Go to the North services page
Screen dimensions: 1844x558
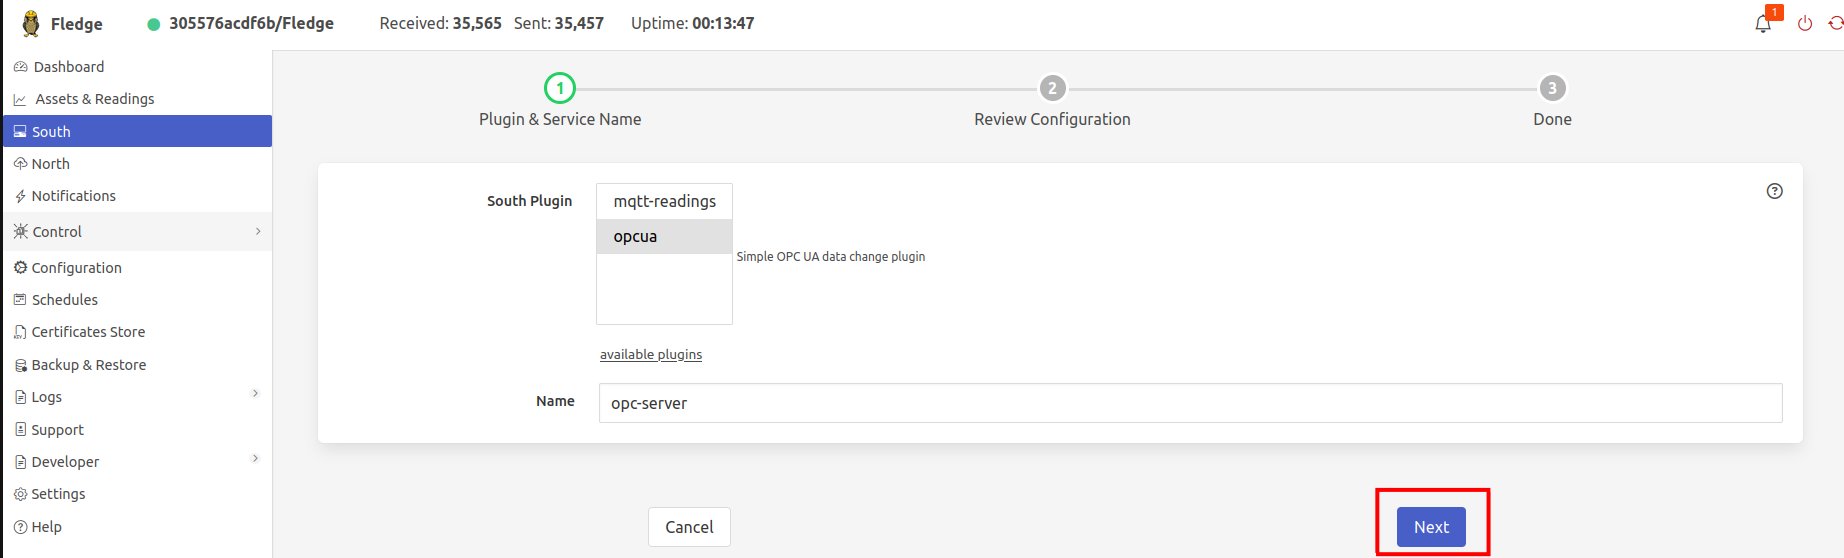pyautogui.click(x=50, y=164)
